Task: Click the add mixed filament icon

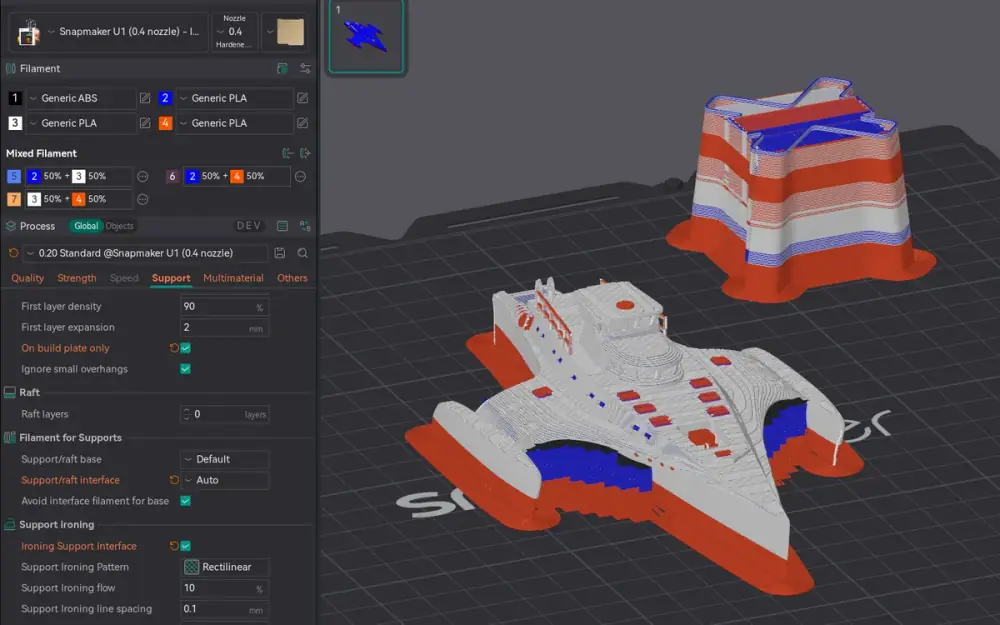Action: click(305, 153)
